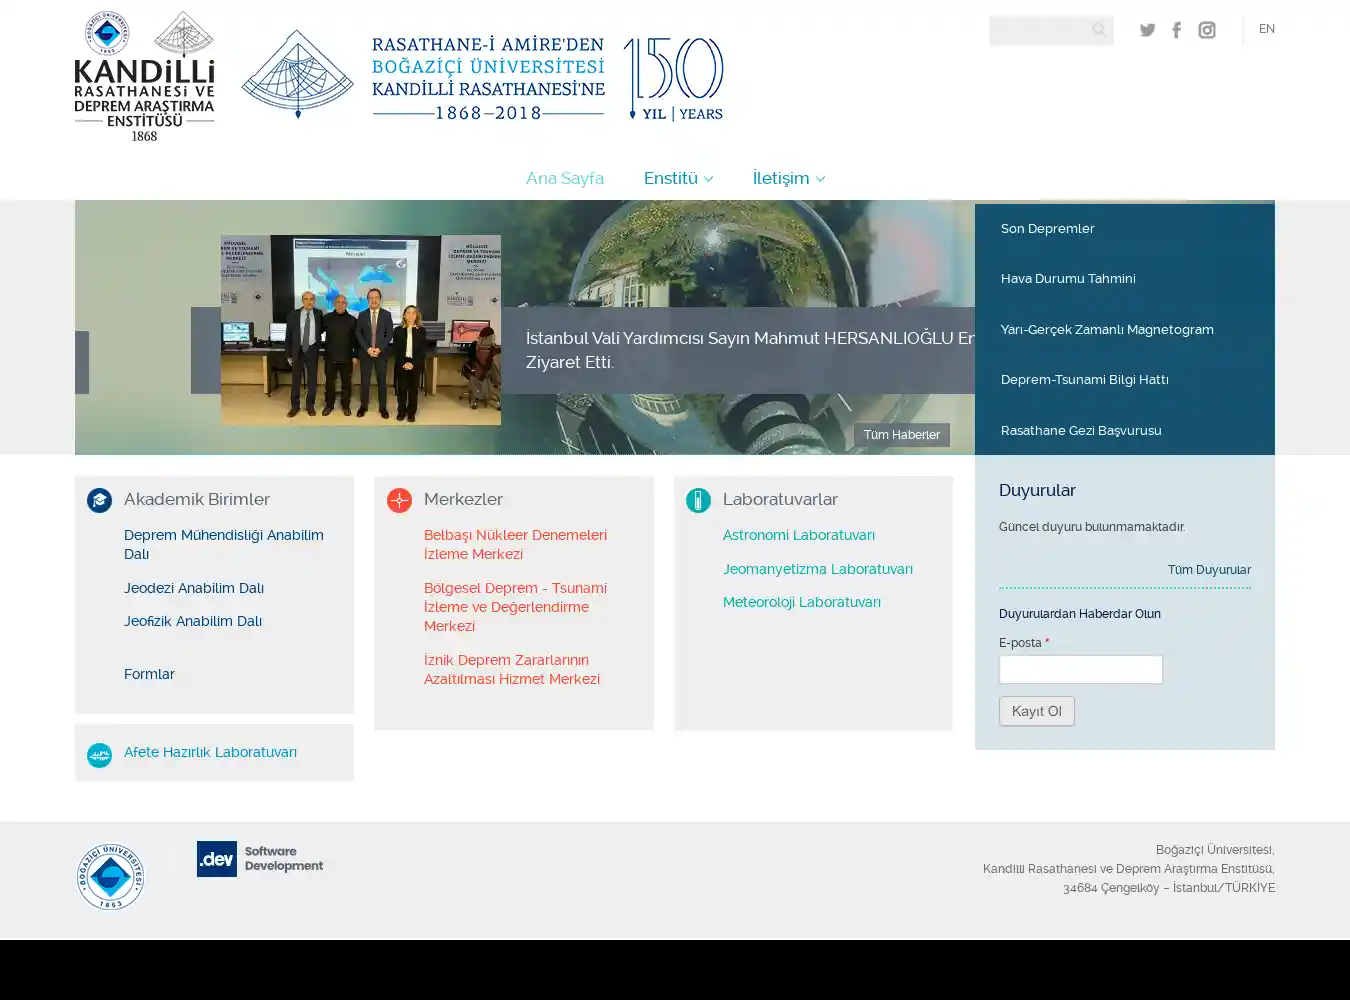Switch language to EN
This screenshot has height=1000, width=1350.
click(1267, 29)
